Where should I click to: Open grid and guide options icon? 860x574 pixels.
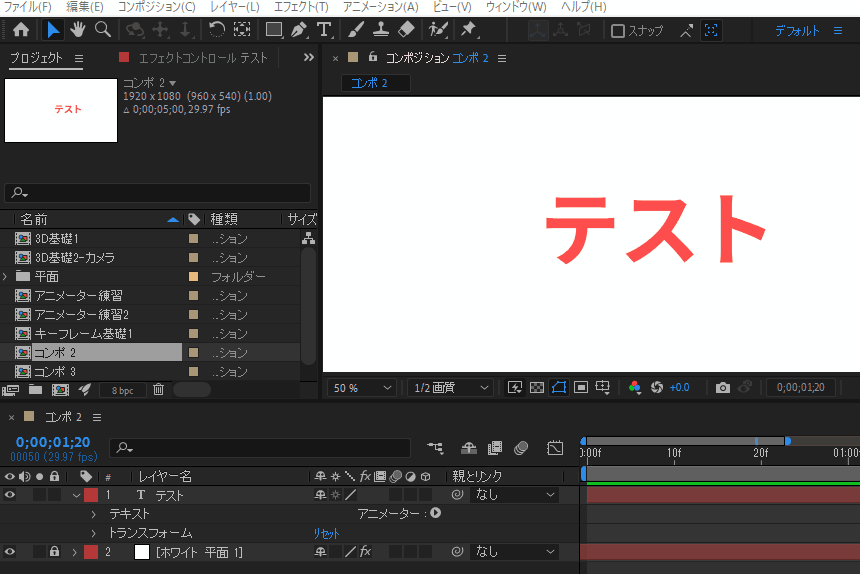click(x=603, y=388)
